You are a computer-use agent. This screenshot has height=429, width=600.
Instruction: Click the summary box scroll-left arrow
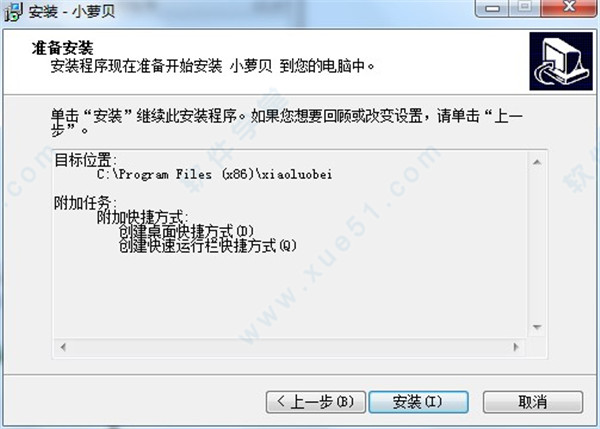(x=63, y=347)
